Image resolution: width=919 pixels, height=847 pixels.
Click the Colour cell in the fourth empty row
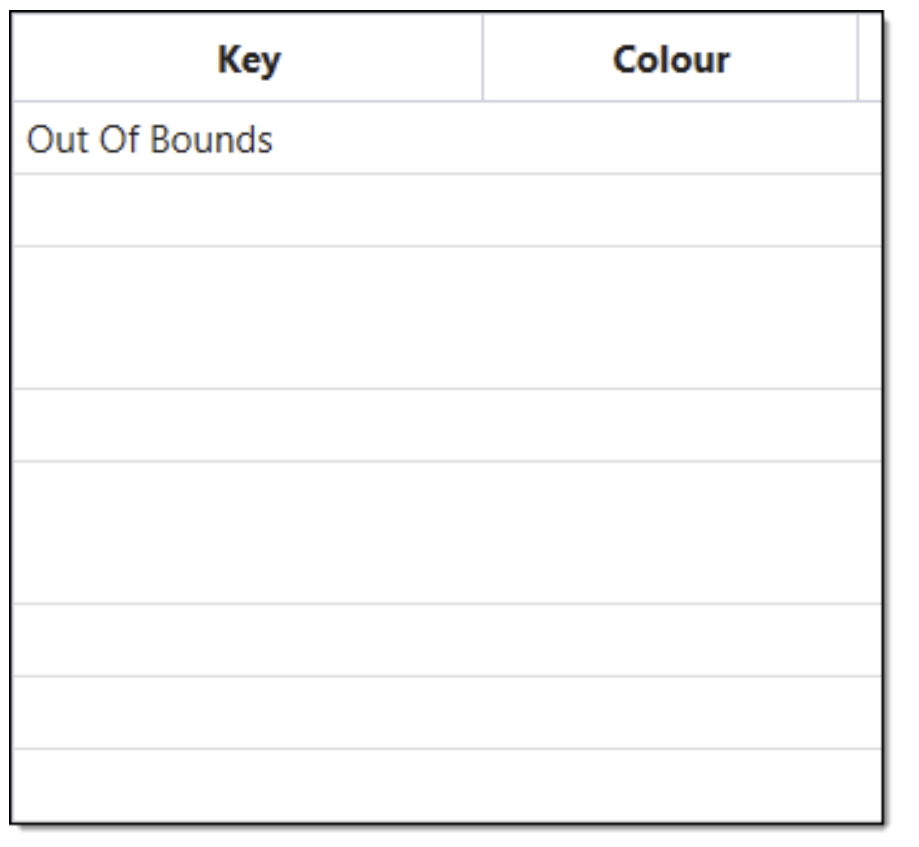(670, 532)
